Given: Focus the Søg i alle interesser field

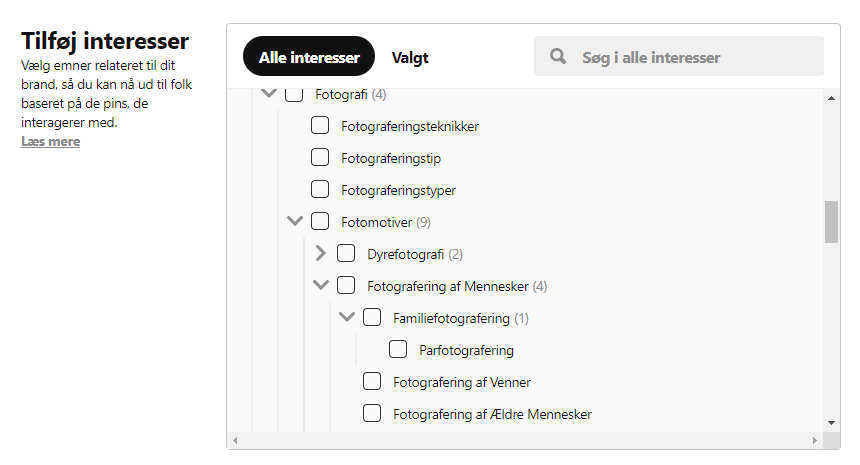Looking at the screenshot, I should point(678,56).
